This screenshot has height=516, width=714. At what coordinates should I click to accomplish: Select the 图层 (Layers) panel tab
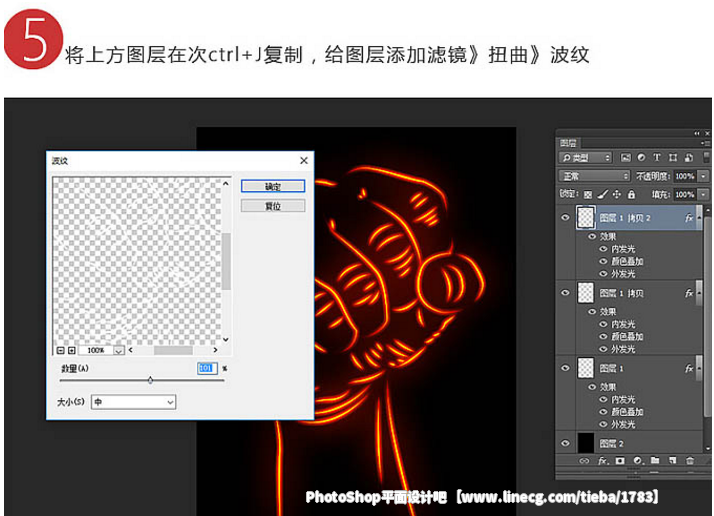pos(568,143)
